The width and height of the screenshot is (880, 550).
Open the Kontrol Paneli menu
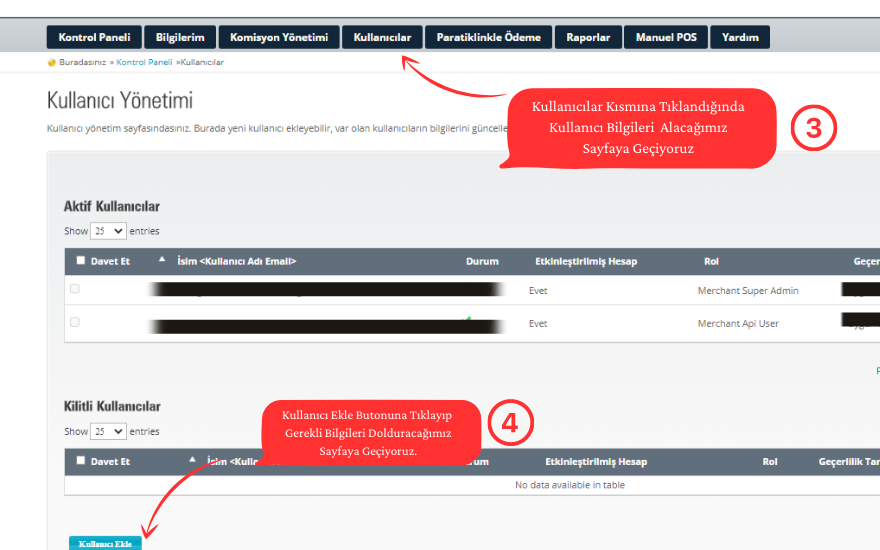point(93,38)
